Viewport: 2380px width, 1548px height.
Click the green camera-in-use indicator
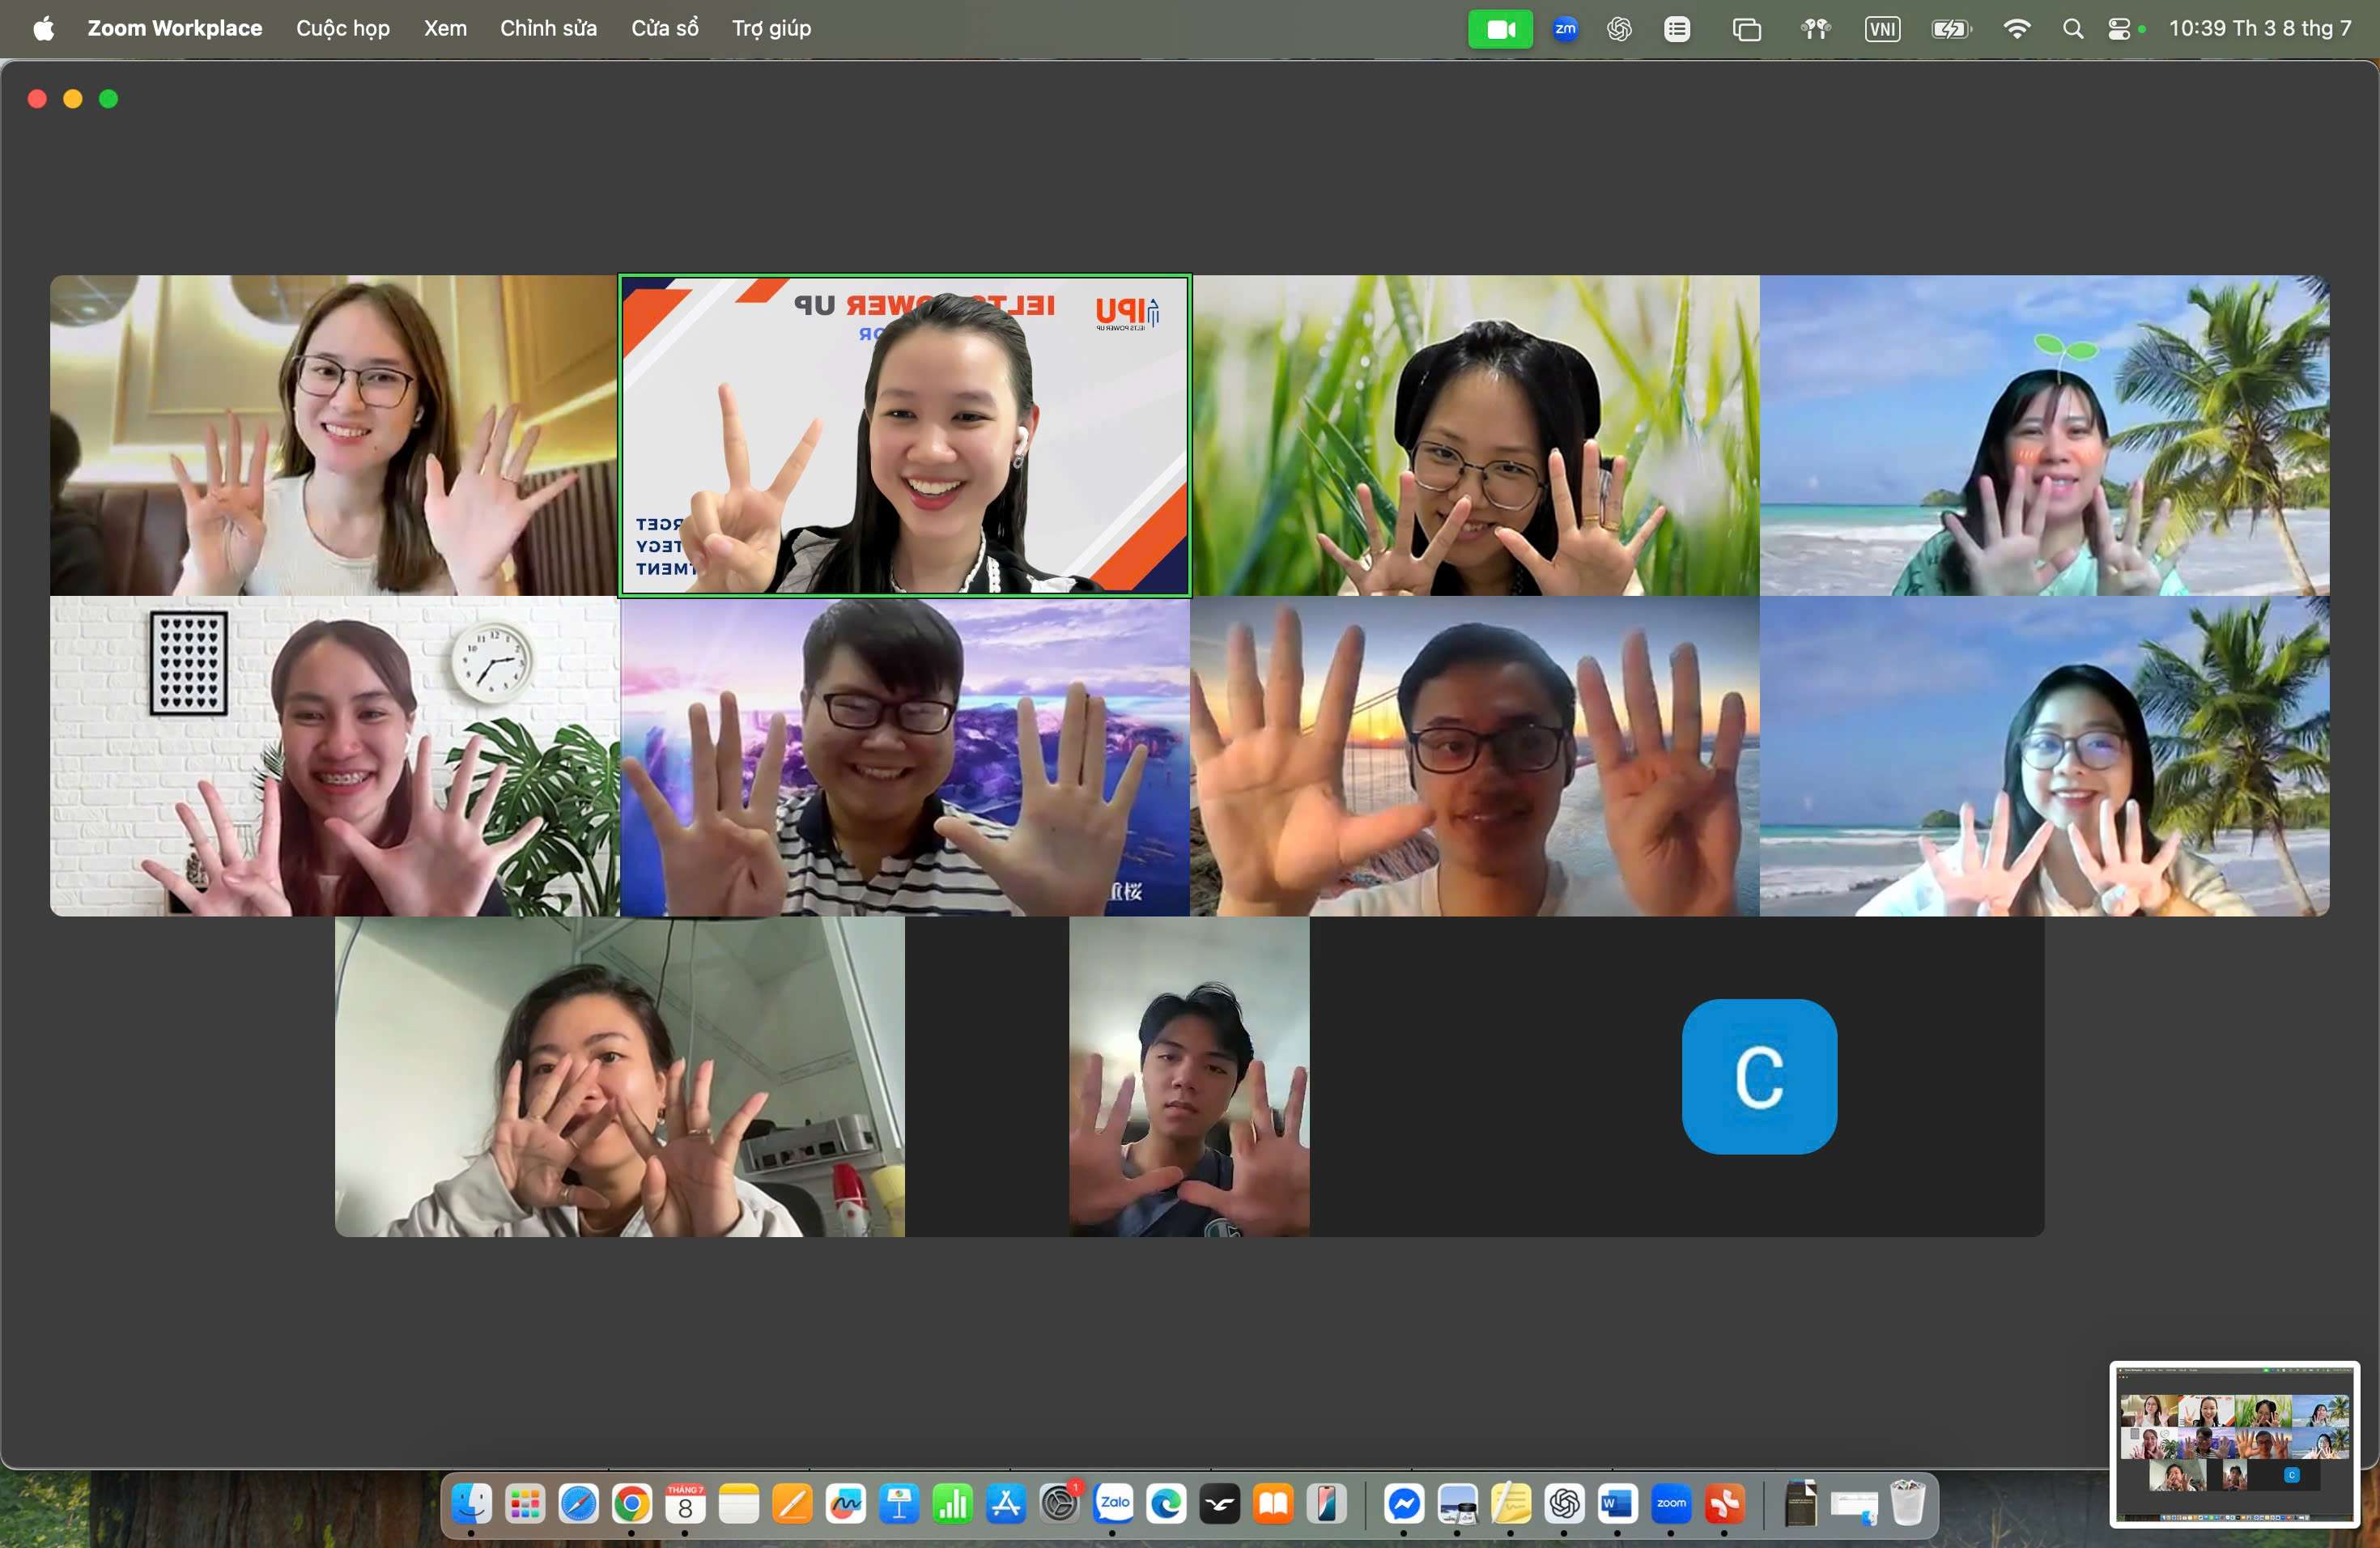click(x=1500, y=29)
